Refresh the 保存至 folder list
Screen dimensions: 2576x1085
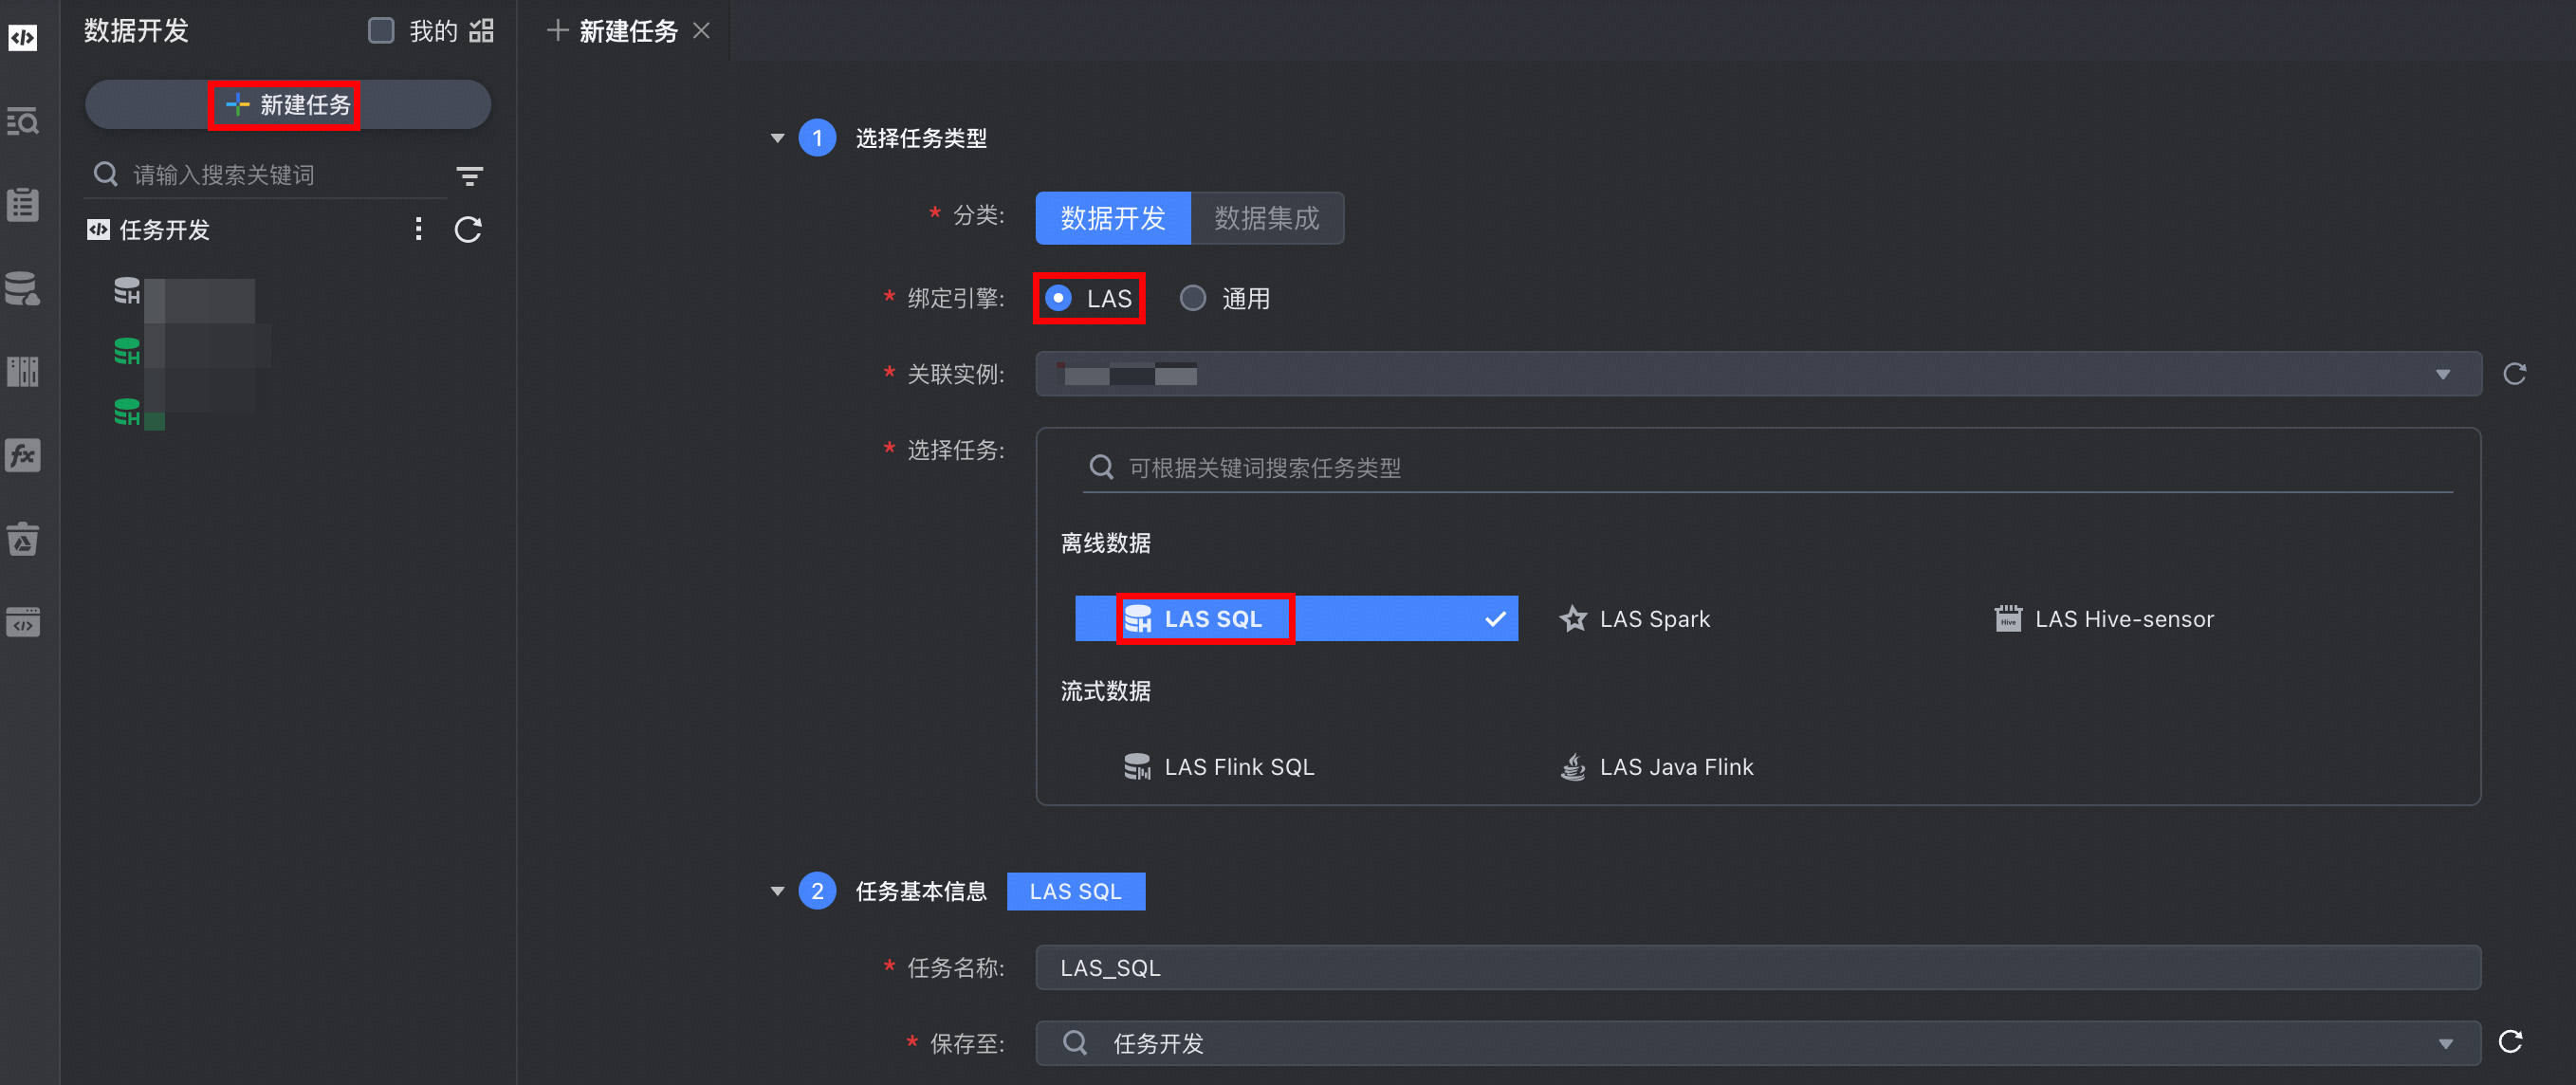[x=2510, y=1042]
